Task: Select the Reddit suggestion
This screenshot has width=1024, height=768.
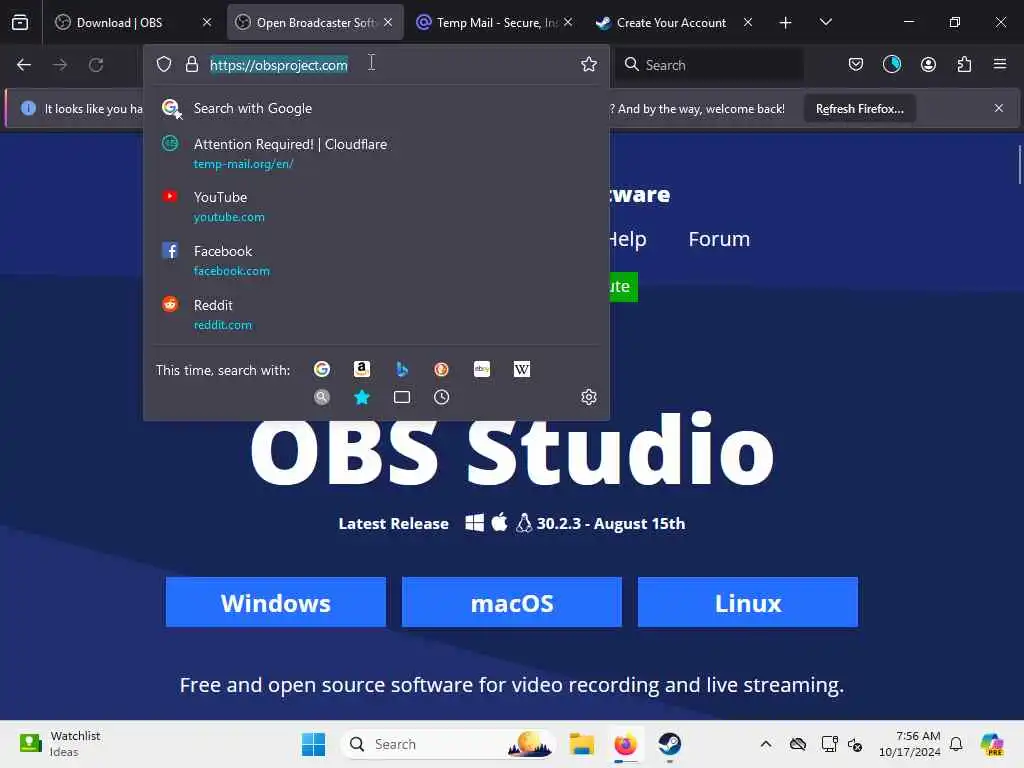Action: (x=376, y=314)
